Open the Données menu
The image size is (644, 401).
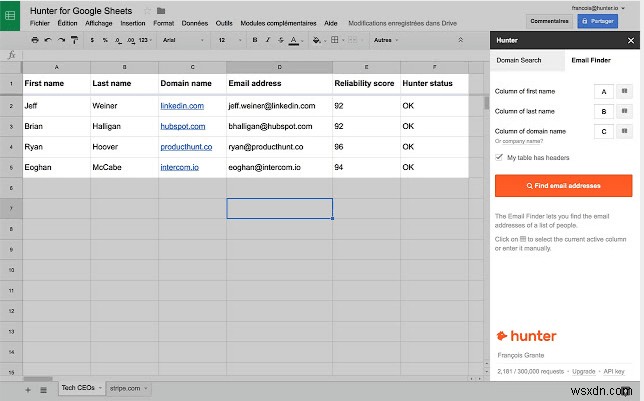tap(195, 23)
